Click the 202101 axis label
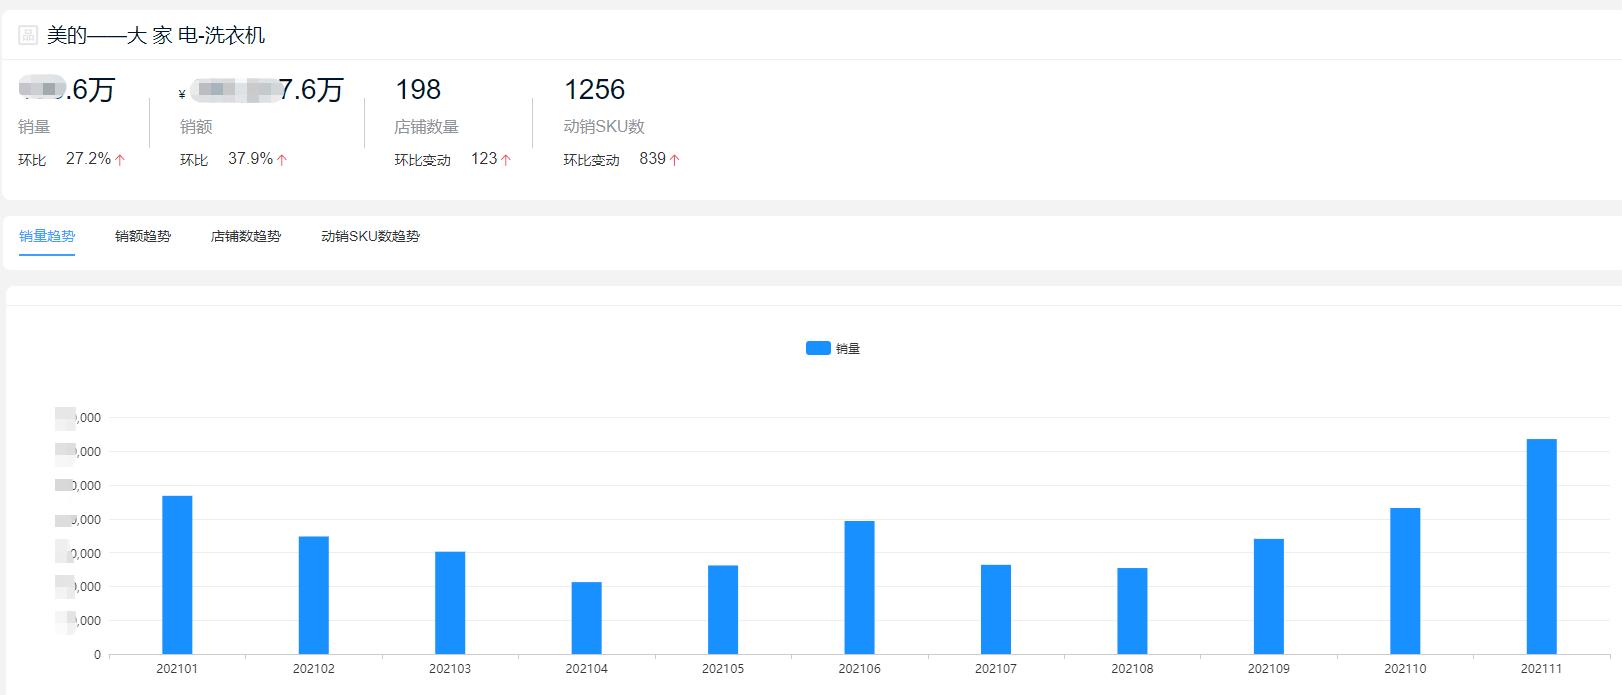Viewport: 1622px width, 695px height. click(x=177, y=668)
